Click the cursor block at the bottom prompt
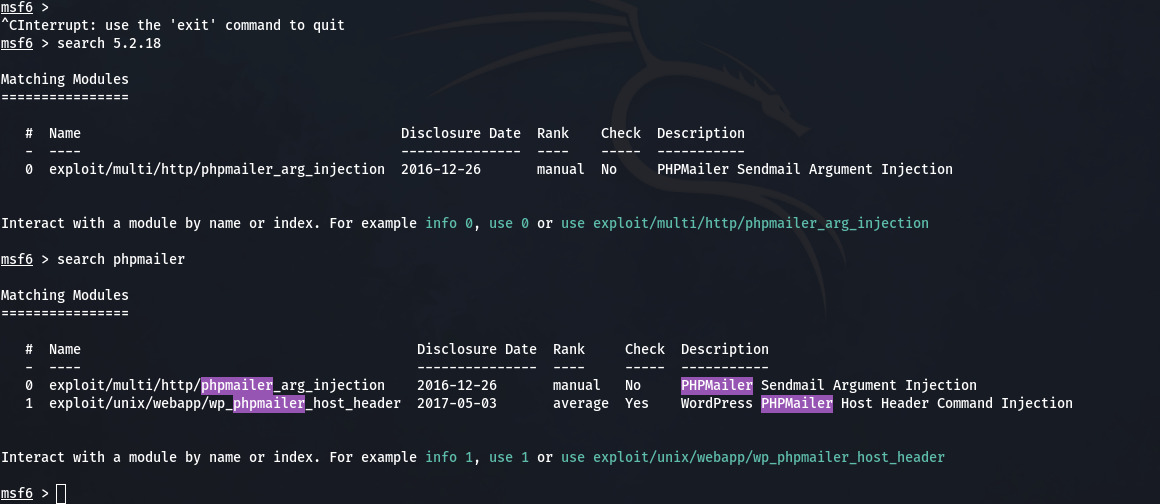This screenshot has width=1160, height=504. (61, 493)
